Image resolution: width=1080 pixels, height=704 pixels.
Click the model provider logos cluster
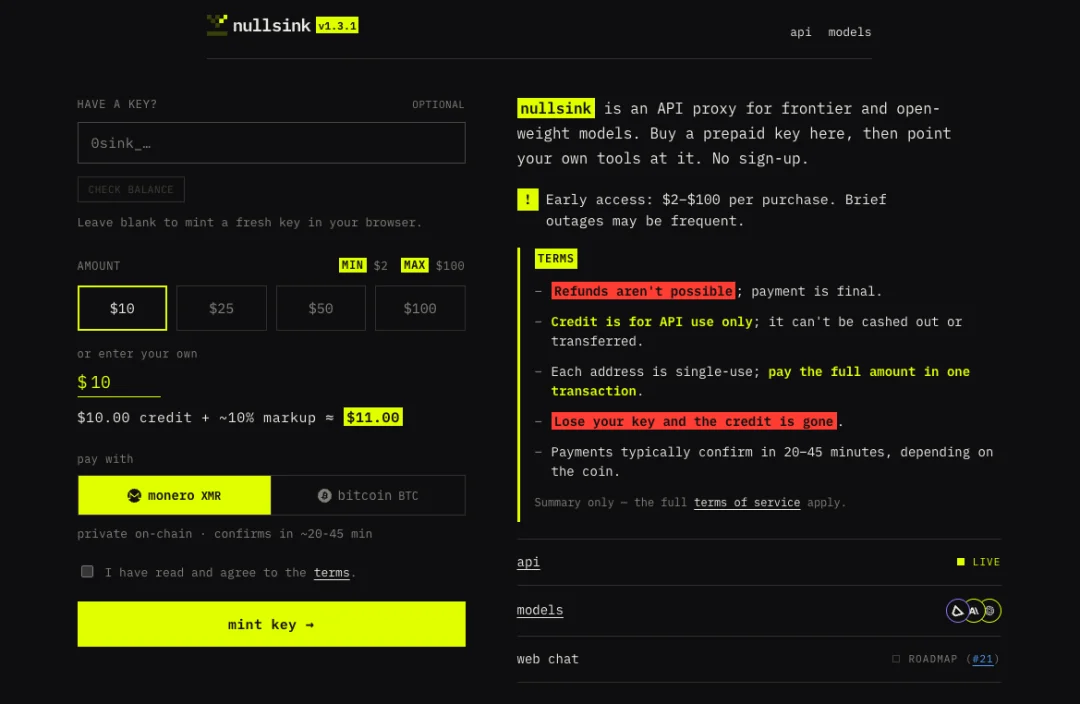click(973, 610)
